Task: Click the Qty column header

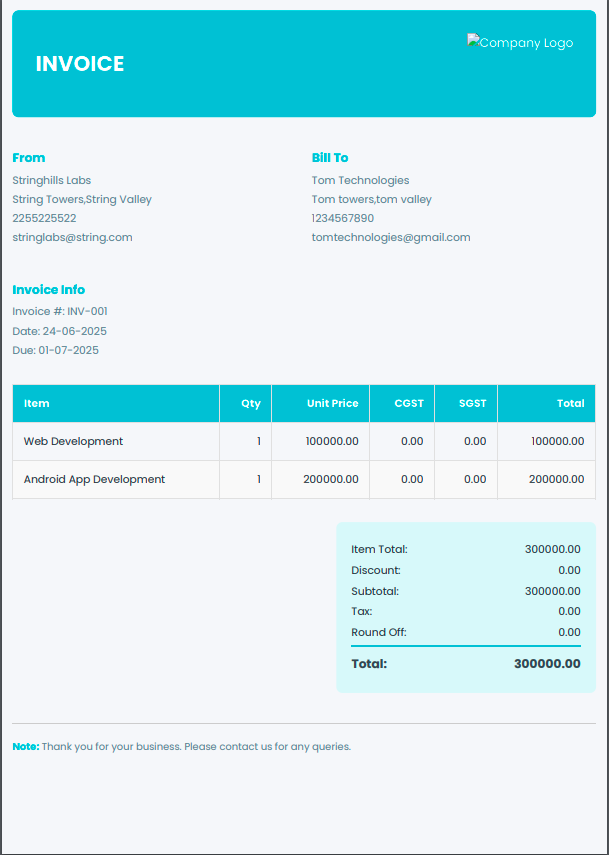Action: click(250, 404)
